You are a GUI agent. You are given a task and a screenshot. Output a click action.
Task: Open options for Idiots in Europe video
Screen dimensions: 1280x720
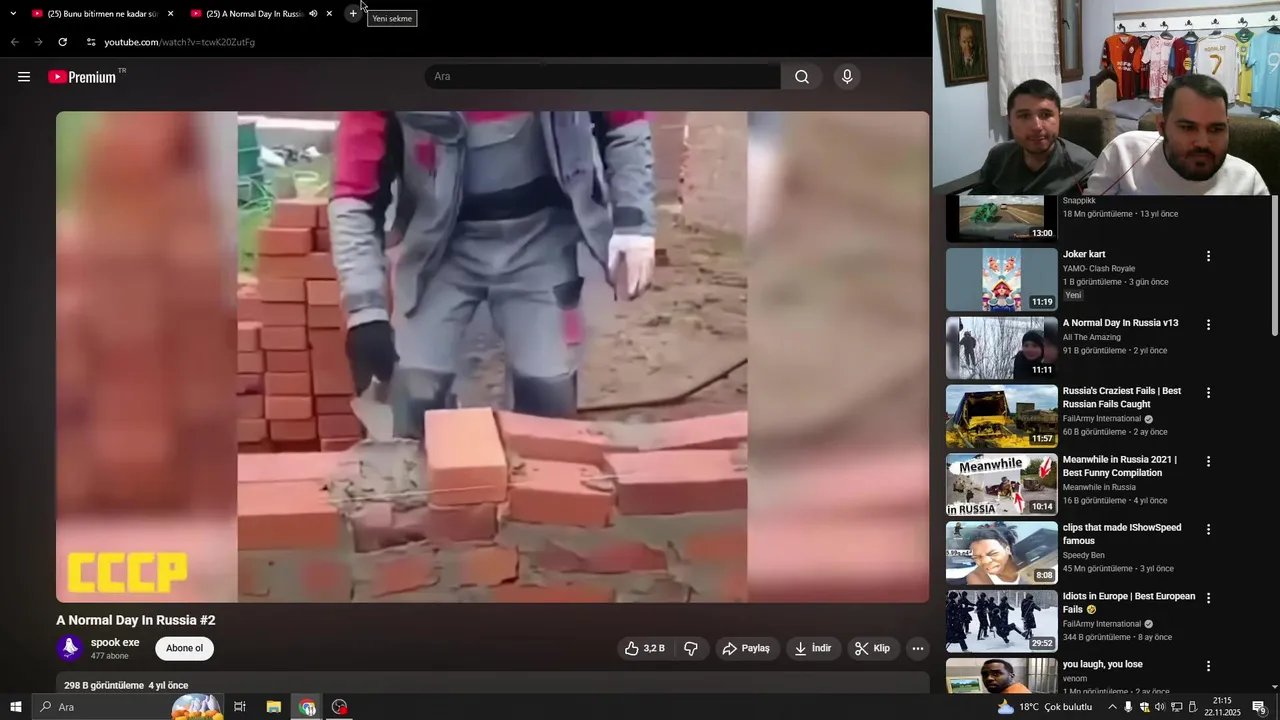pos(1208,598)
